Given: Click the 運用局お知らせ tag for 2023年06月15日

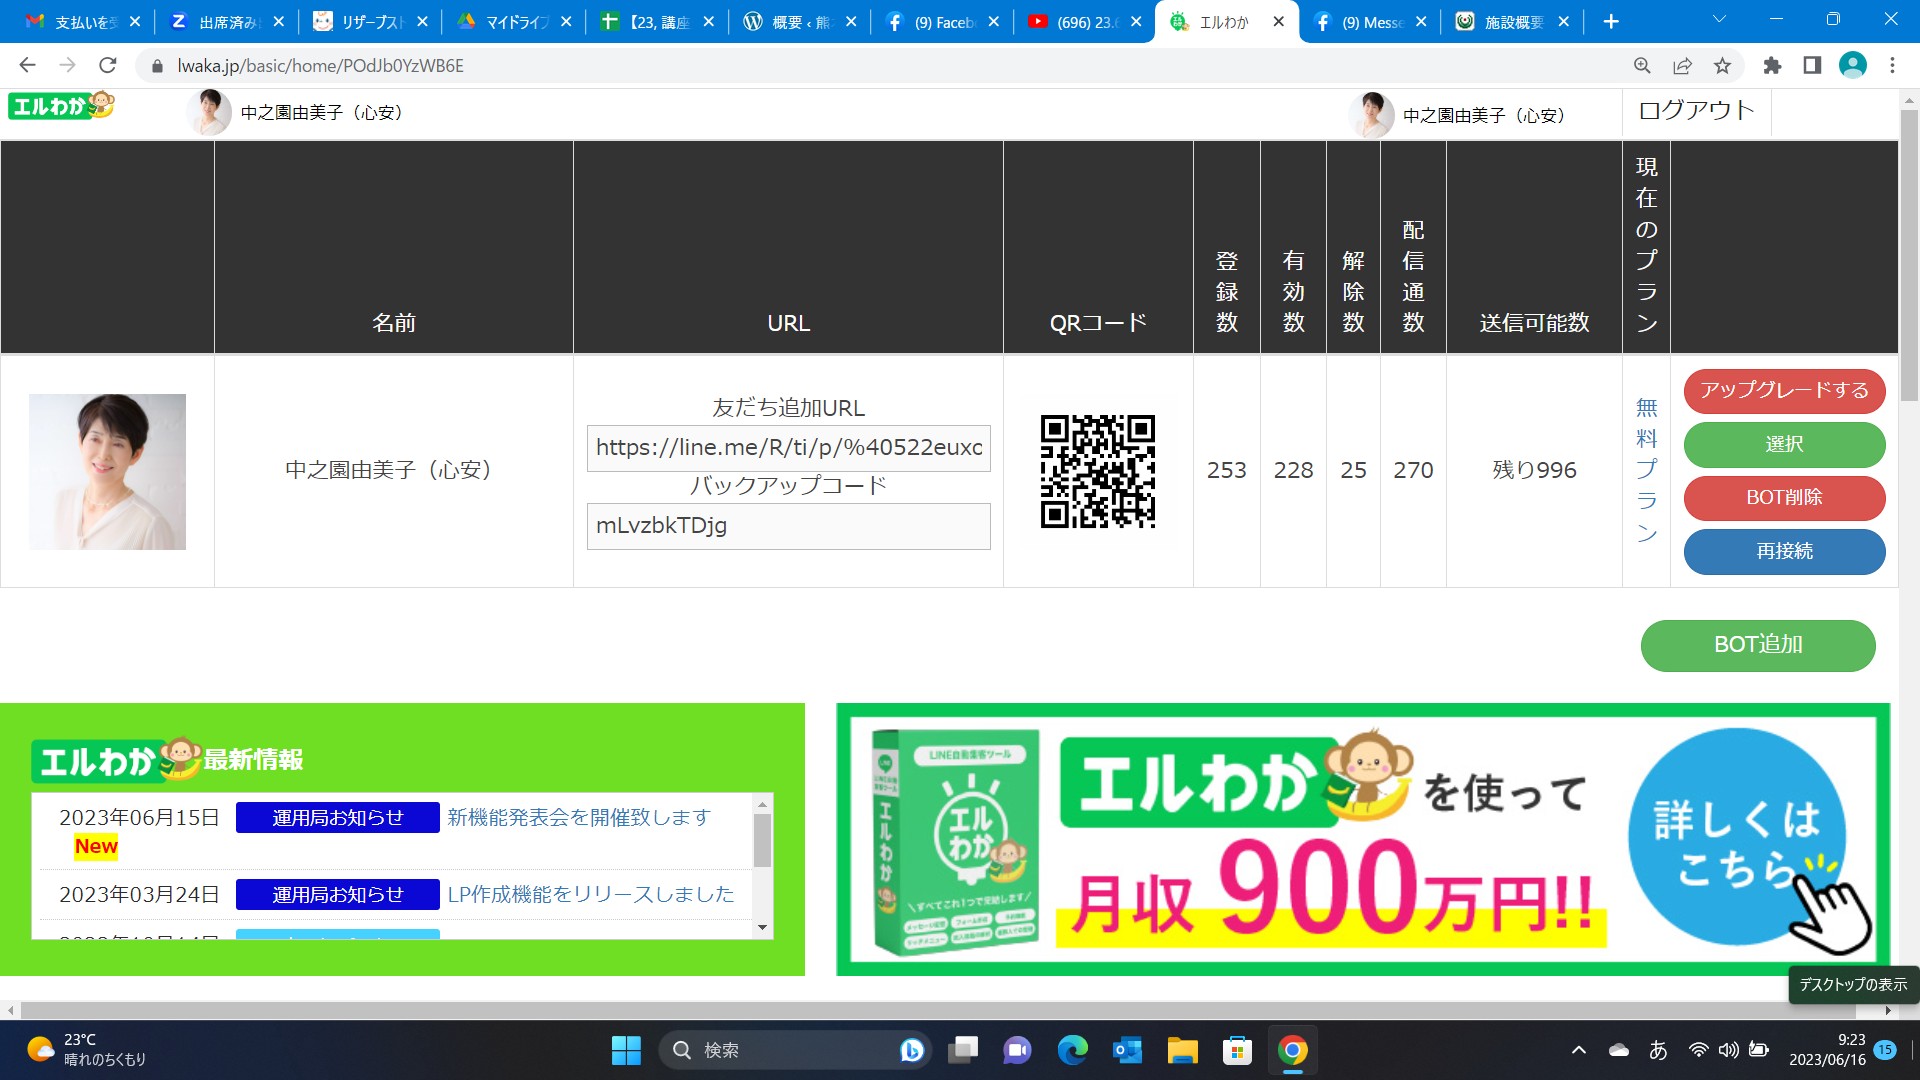Looking at the screenshot, I should (x=337, y=818).
